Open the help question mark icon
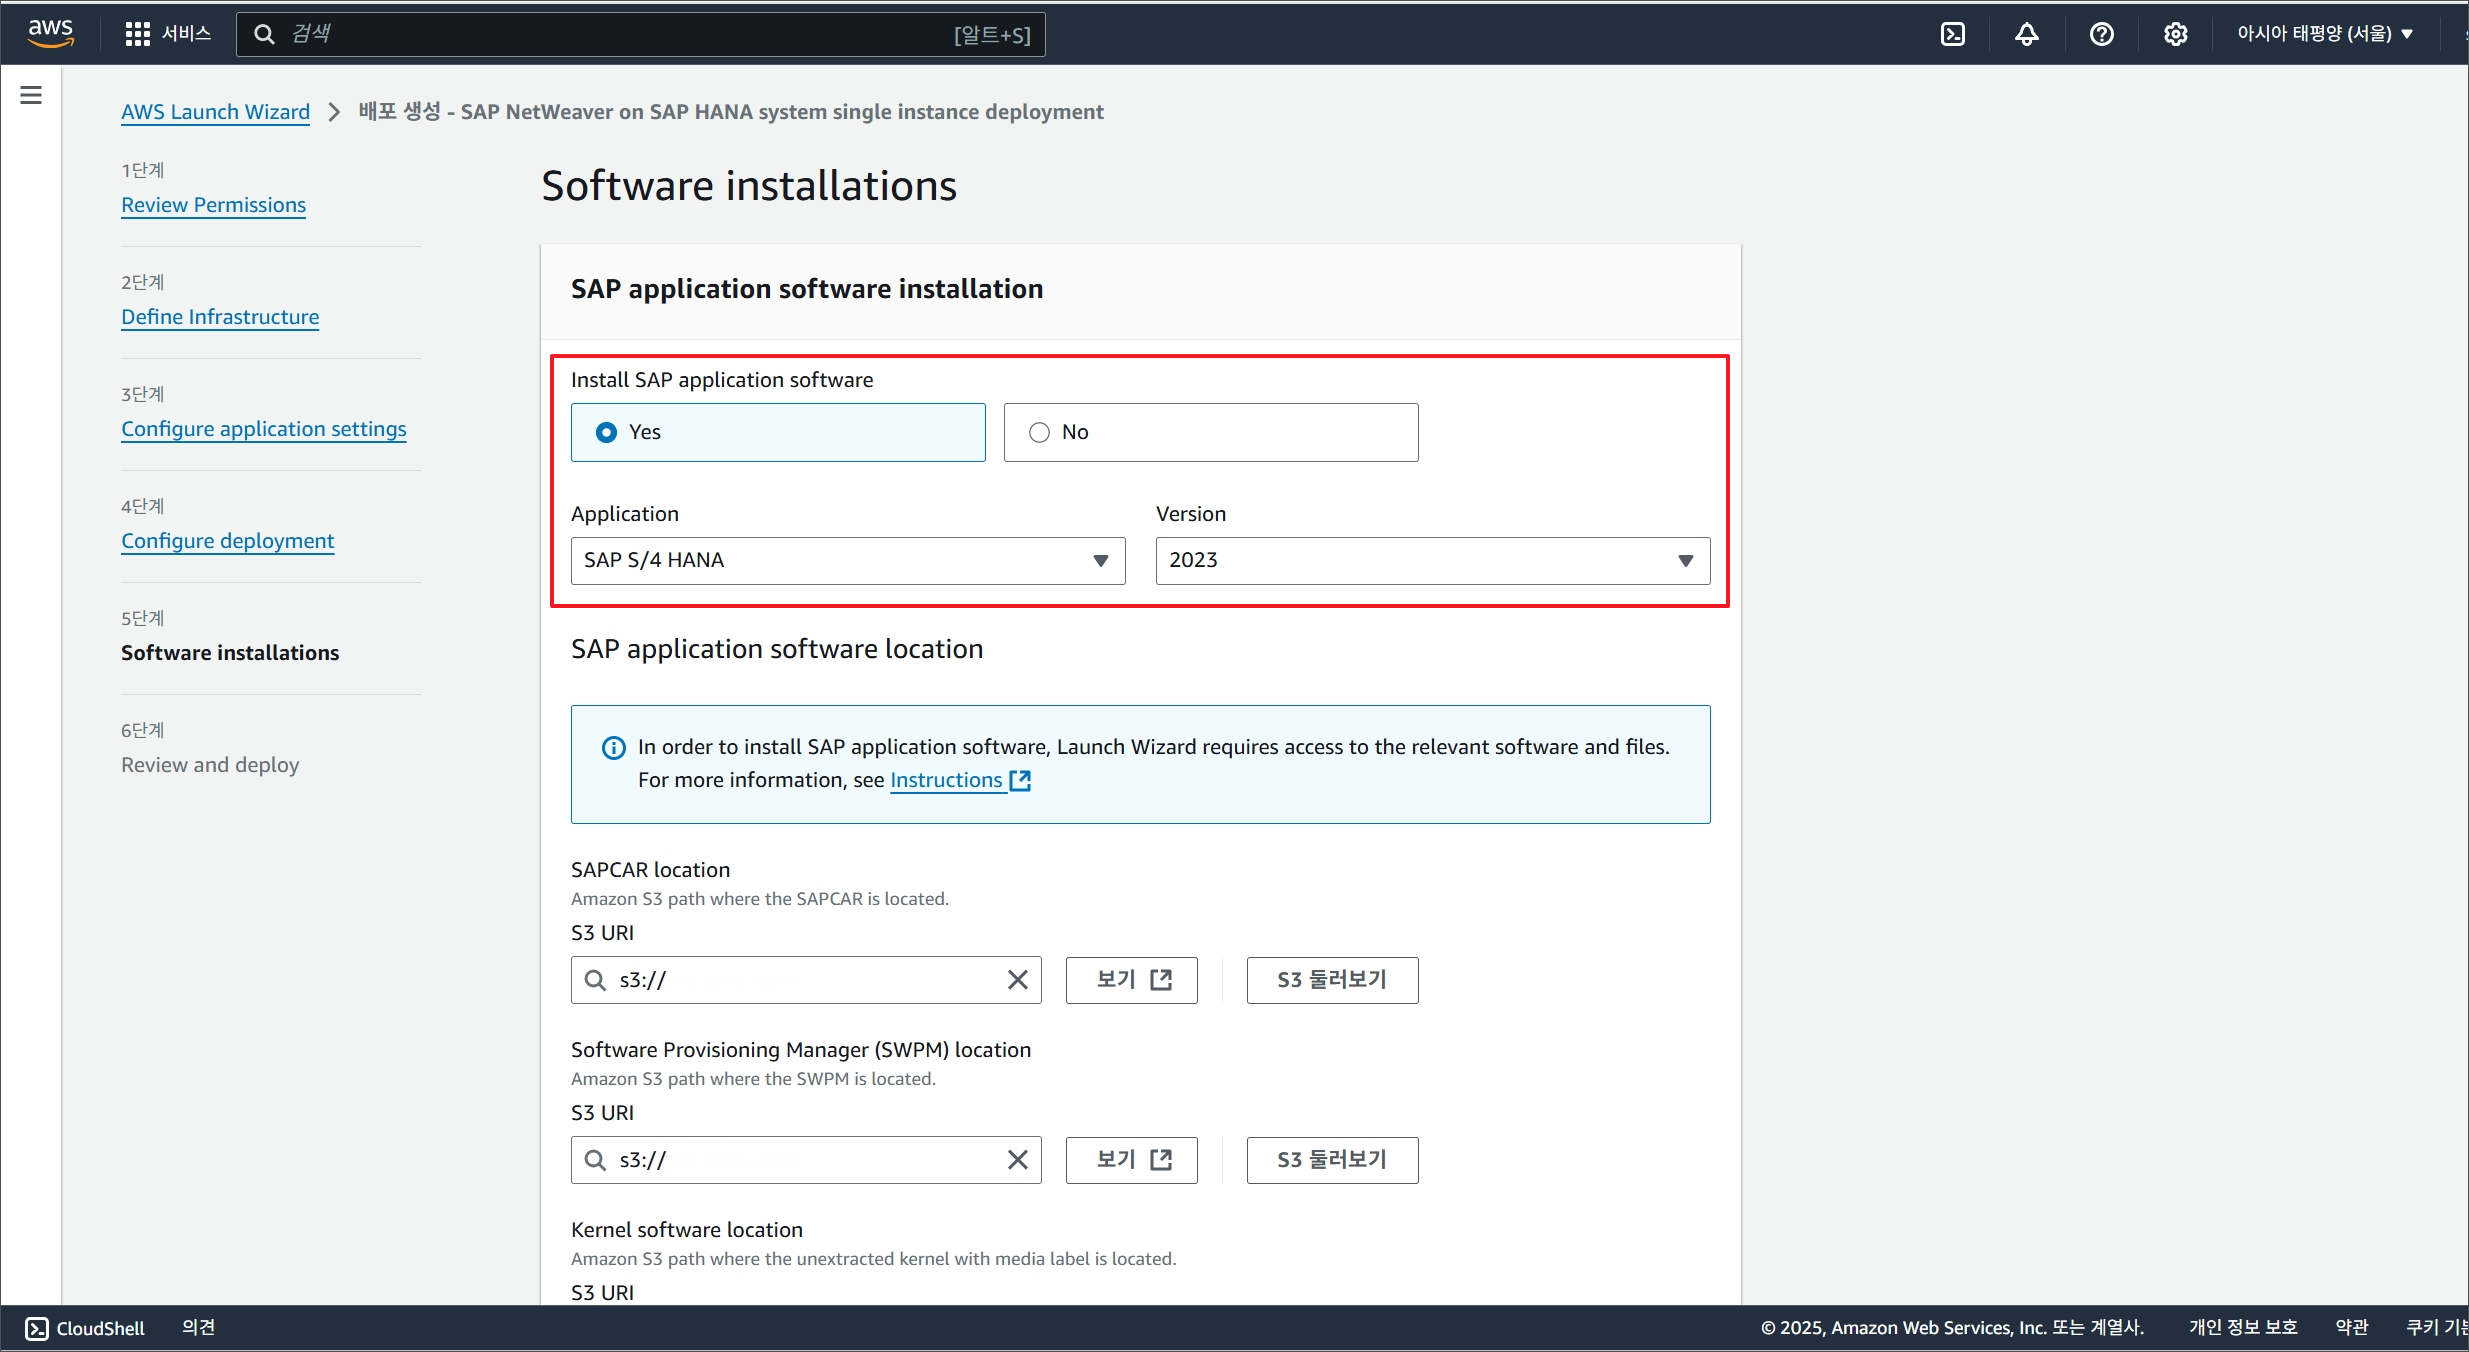Screen dimensions: 2469x1352 (2101, 34)
